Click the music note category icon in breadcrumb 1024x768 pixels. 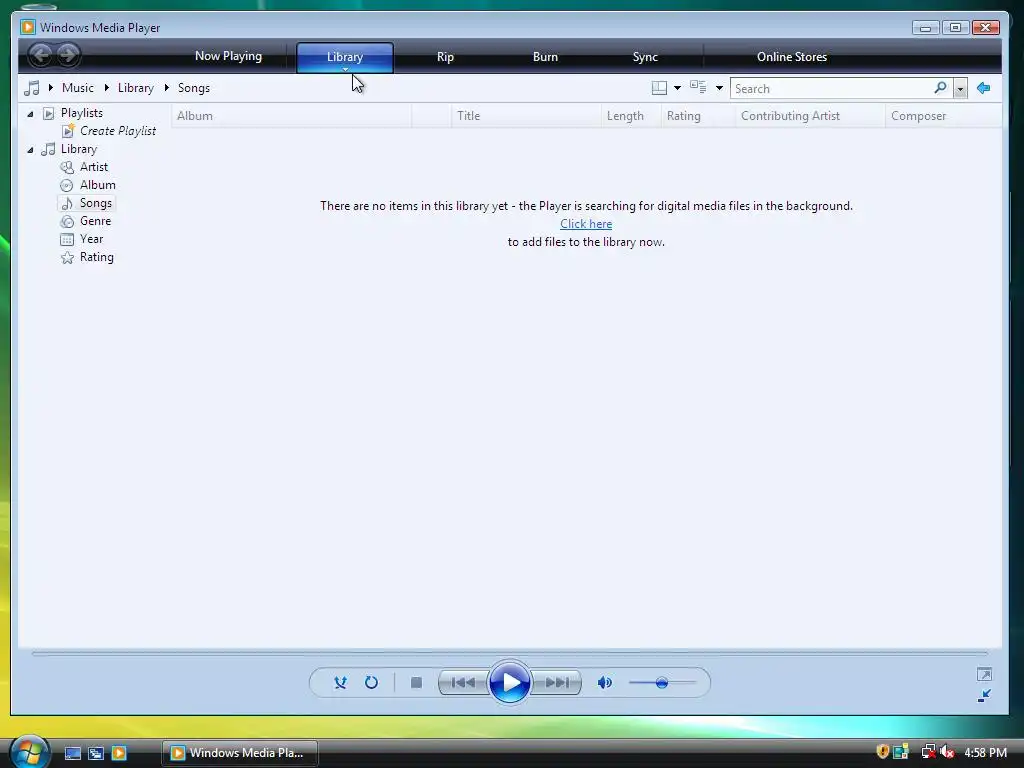pos(31,88)
